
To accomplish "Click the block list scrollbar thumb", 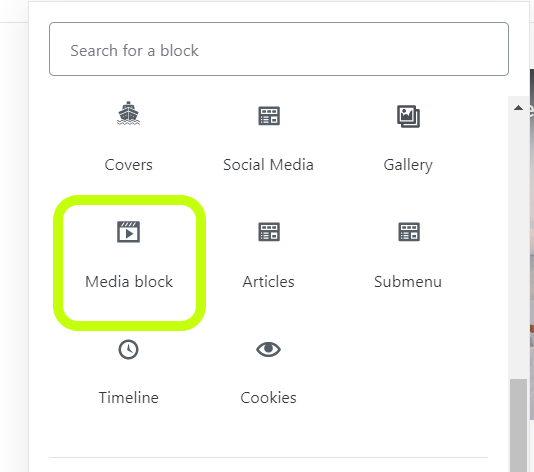I will point(518,425).
